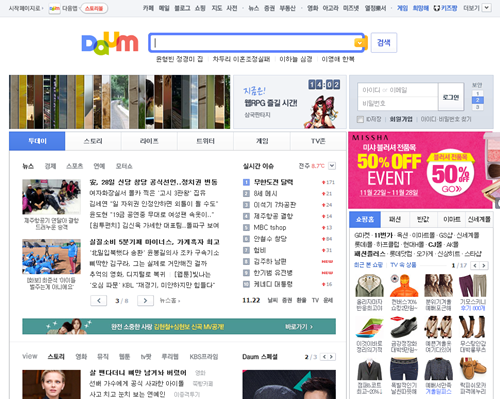Open the 카페 link in top menu

pyautogui.click(x=148, y=8)
